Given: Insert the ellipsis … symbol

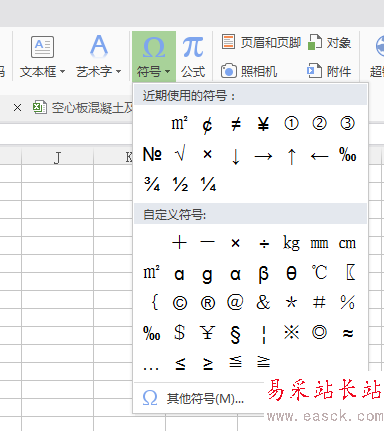Looking at the screenshot, I should click(x=151, y=368).
